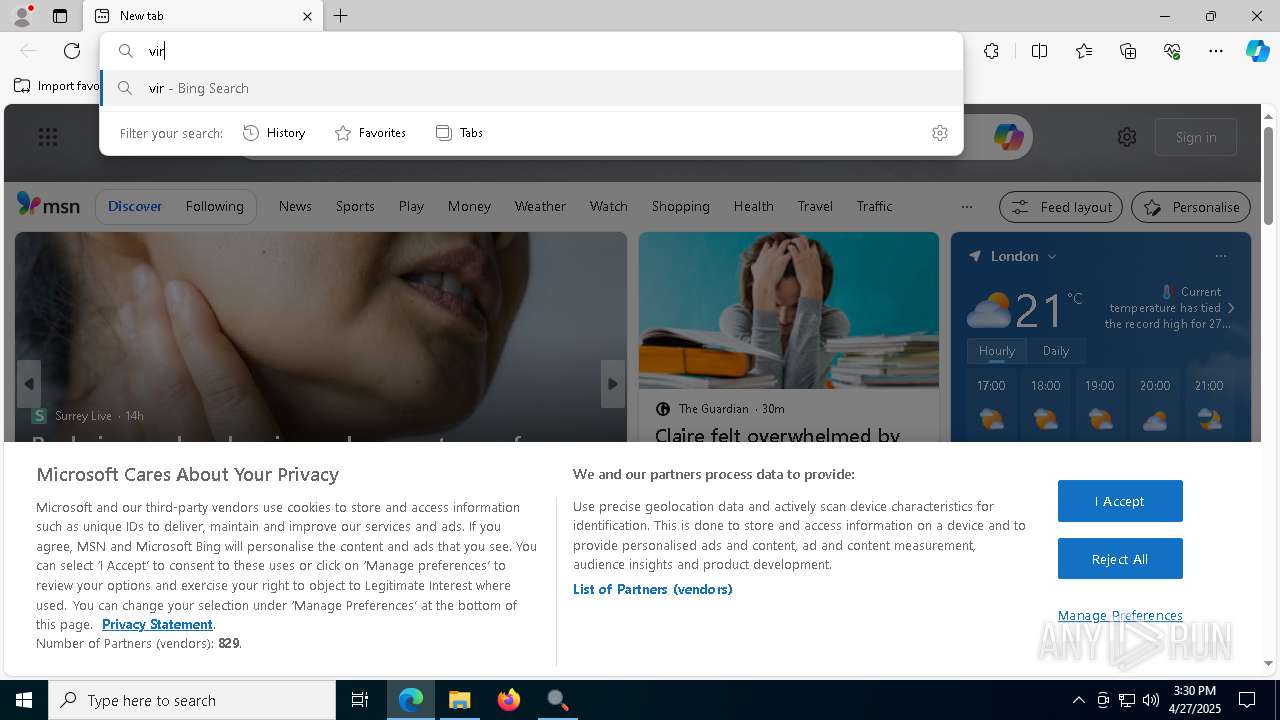Open the volume control in tray

pos(1150,700)
